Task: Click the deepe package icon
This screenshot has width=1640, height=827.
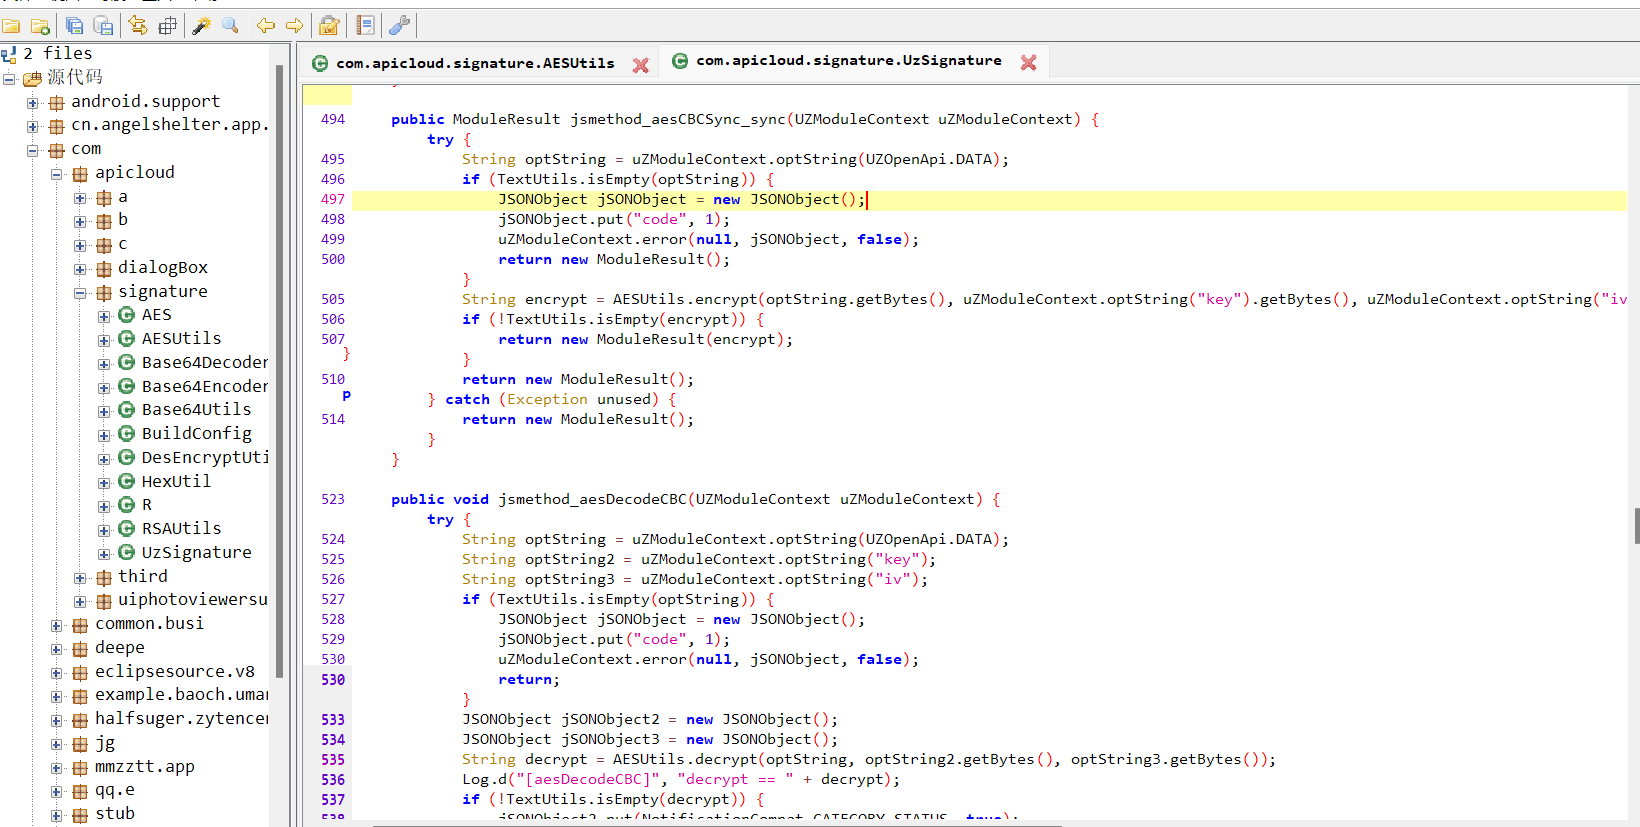Action: (x=80, y=649)
